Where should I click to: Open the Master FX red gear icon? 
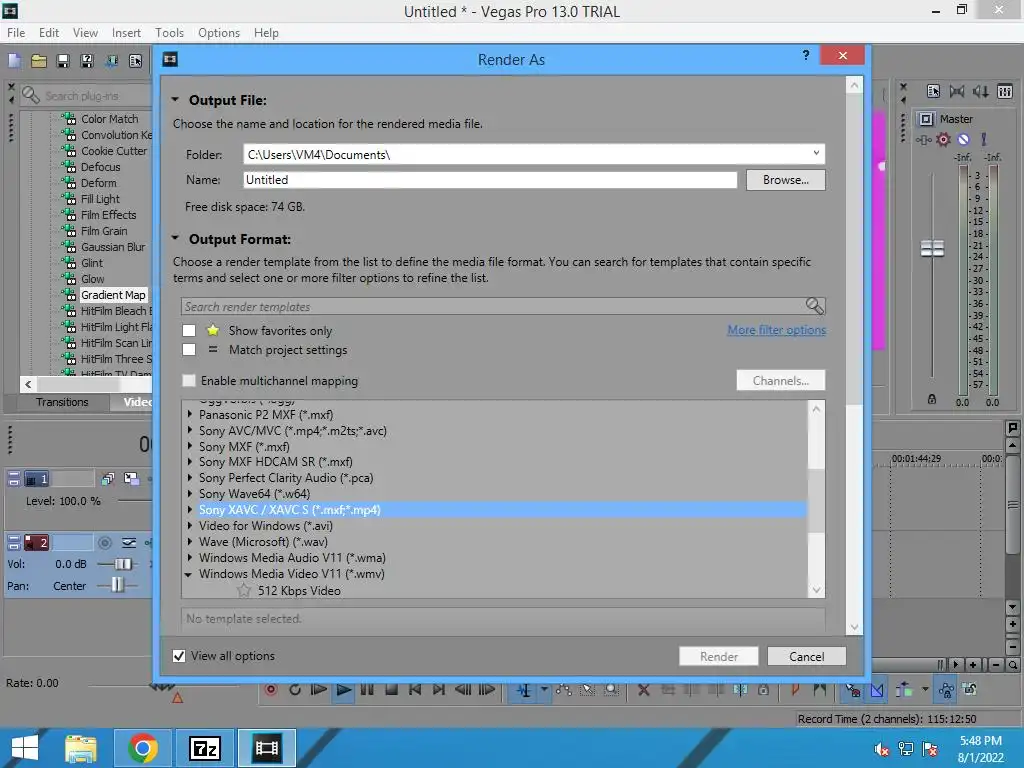(943, 139)
